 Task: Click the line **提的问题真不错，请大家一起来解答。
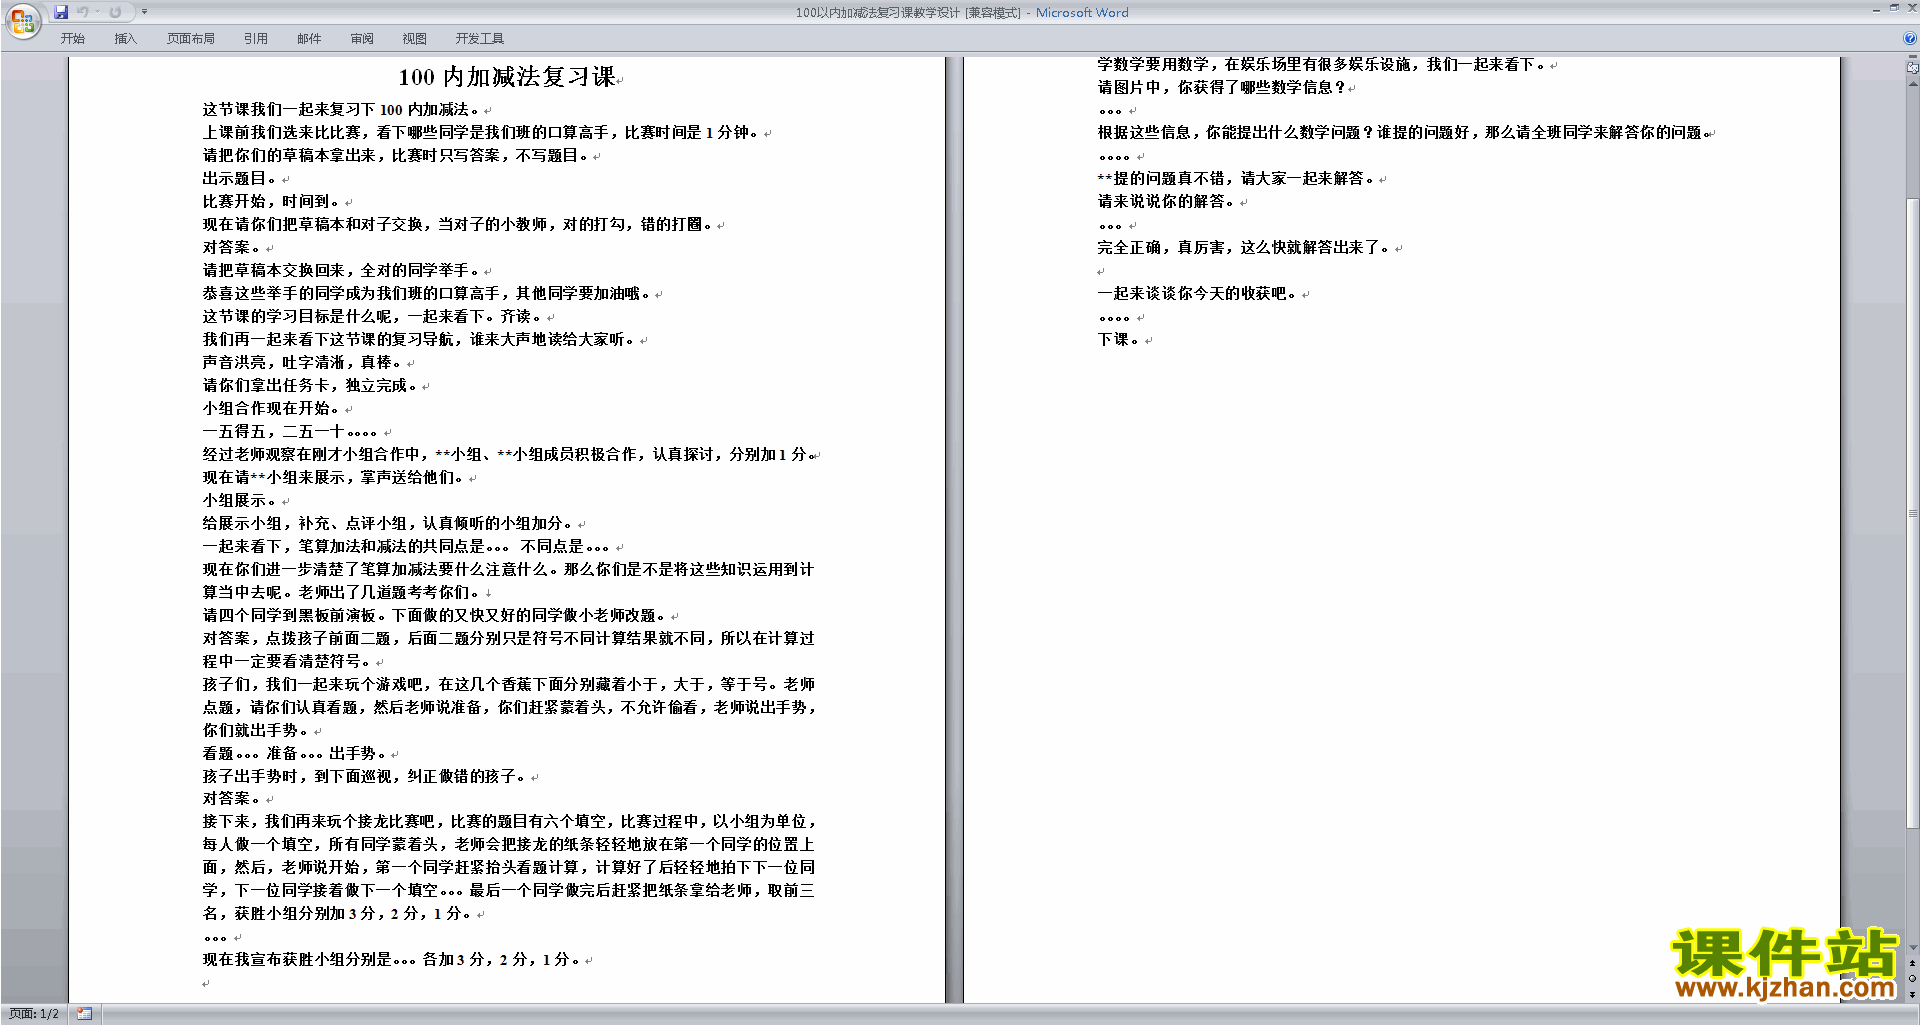pos(1237,178)
